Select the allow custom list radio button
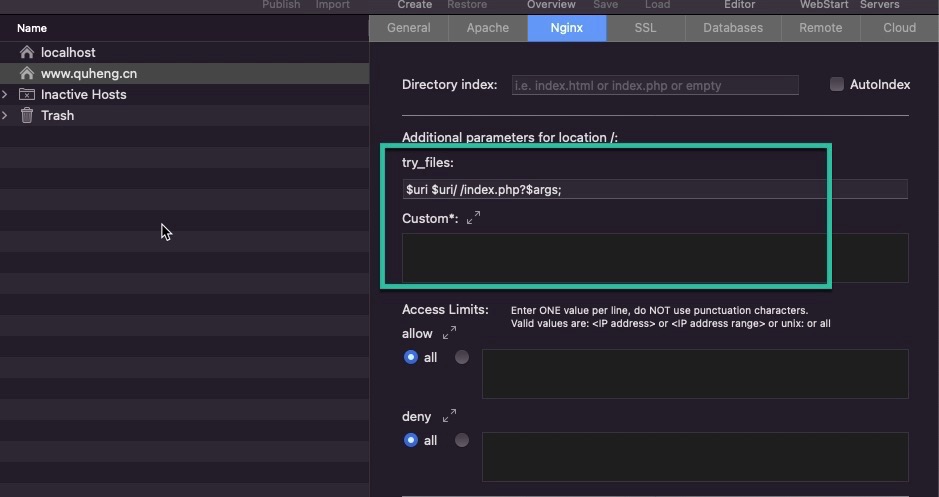Image resolution: width=939 pixels, height=497 pixels. (x=462, y=357)
